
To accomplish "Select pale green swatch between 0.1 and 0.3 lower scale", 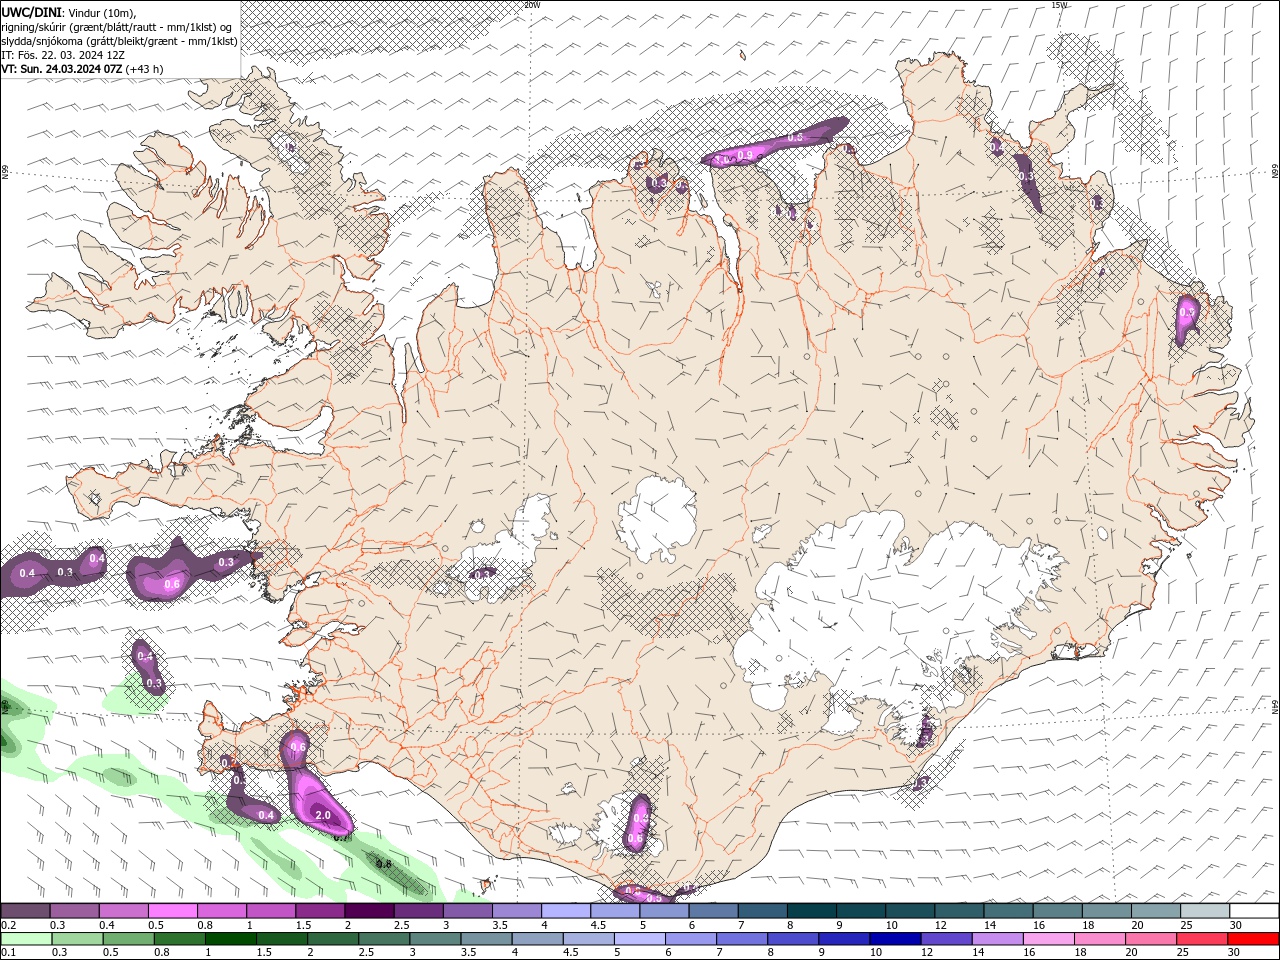I will [27, 939].
